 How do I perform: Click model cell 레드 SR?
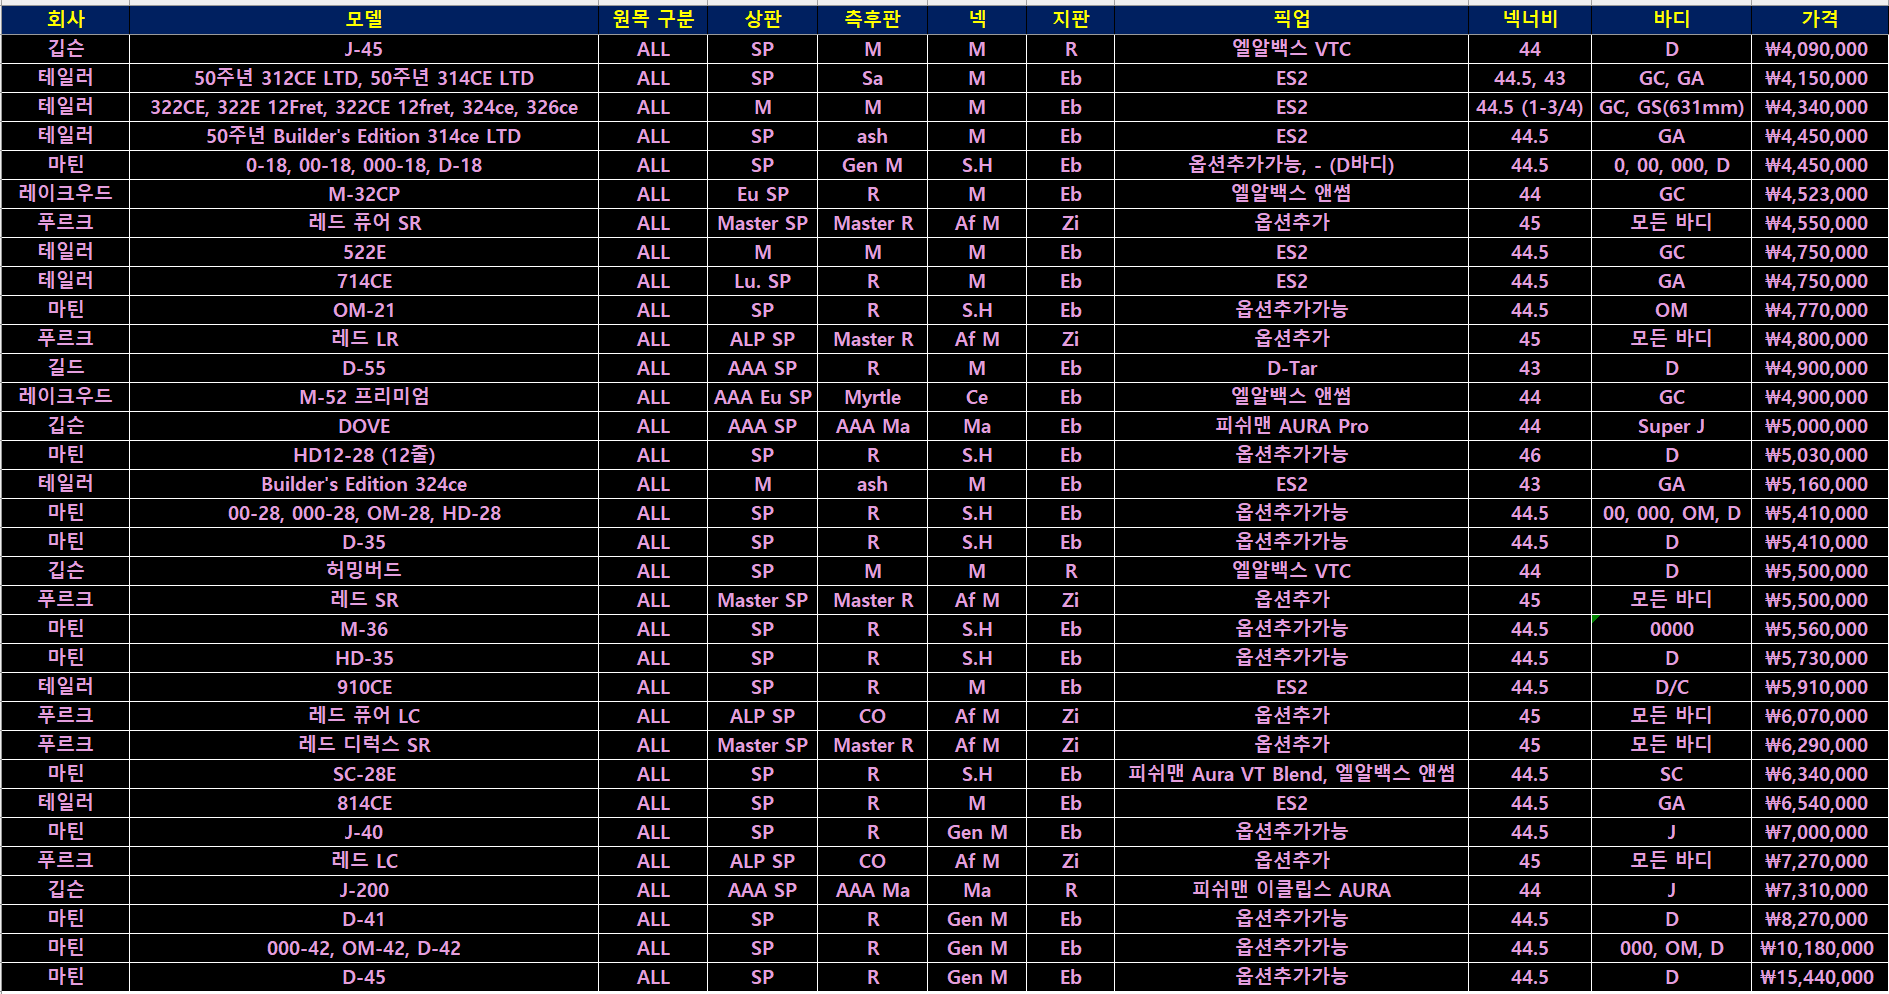364,600
